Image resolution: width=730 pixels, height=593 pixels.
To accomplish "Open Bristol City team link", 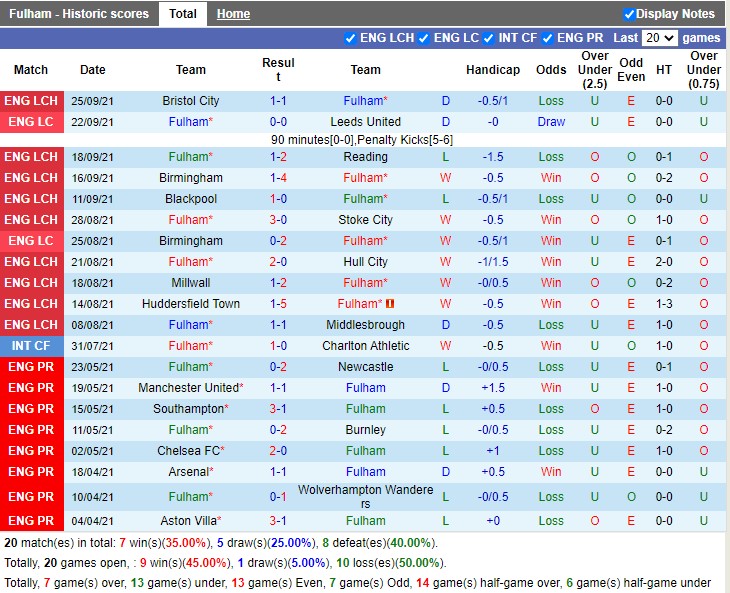I will 190,101.
